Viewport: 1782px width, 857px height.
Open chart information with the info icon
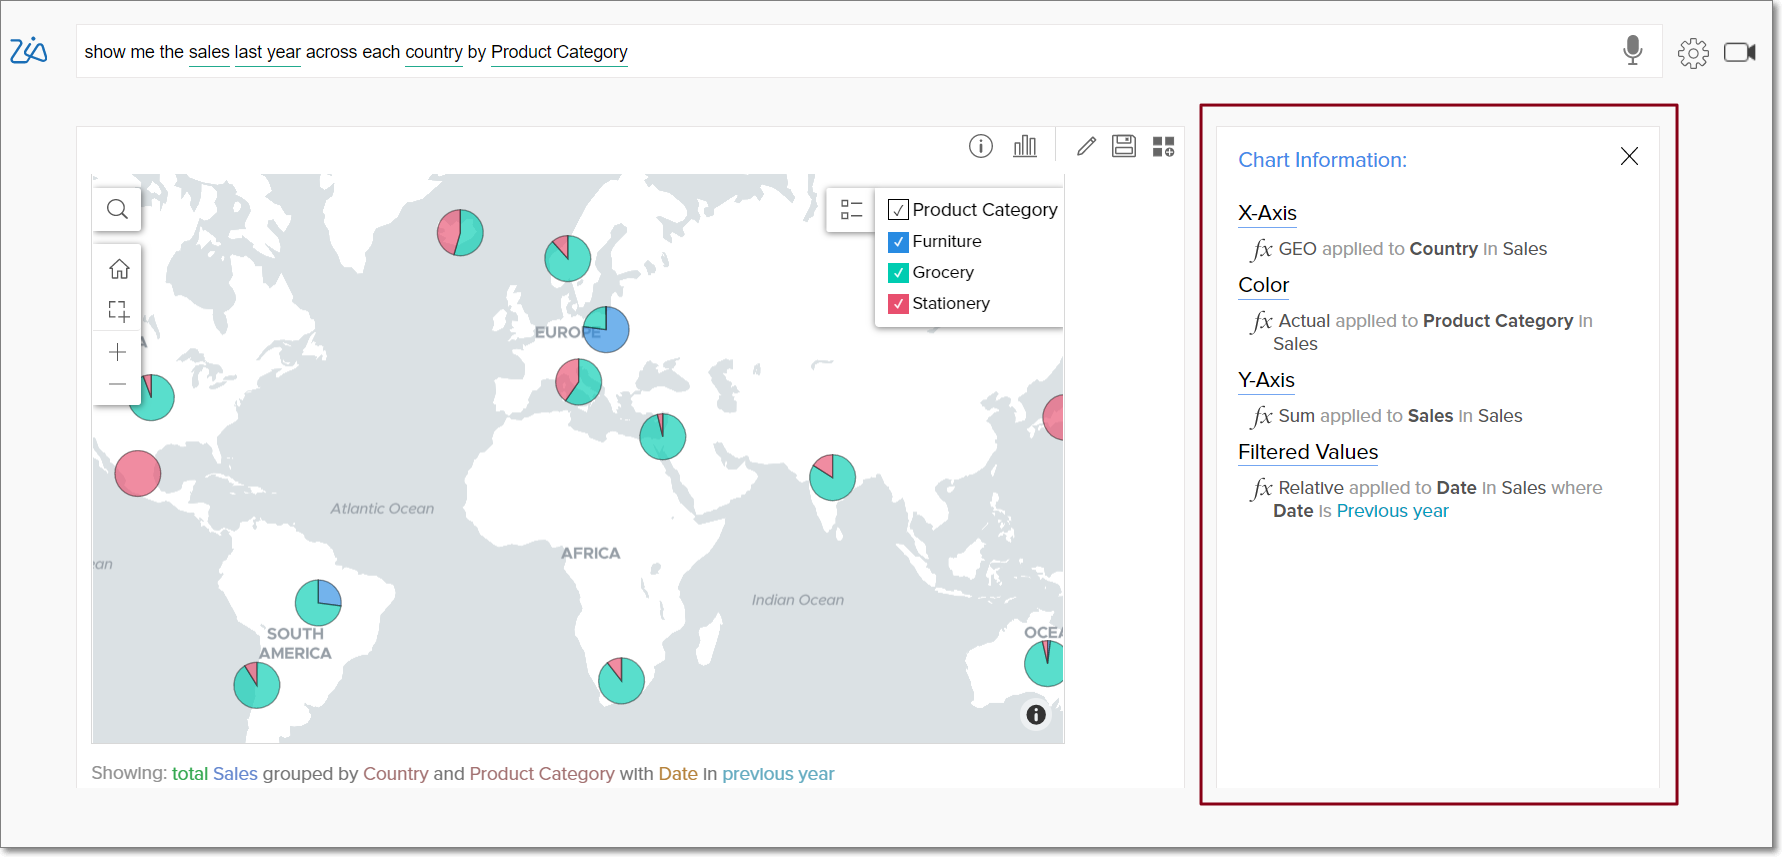tap(980, 147)
